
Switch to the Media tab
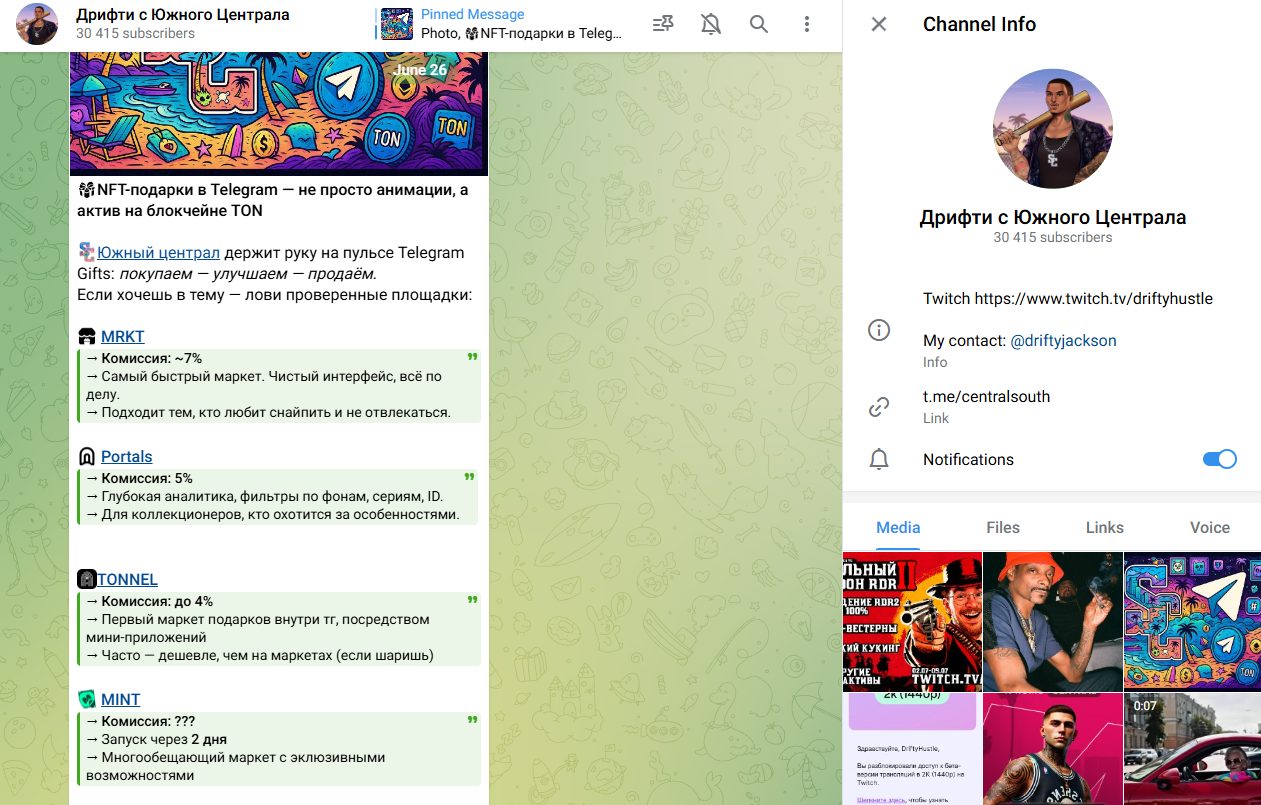[x=898, y=528]
